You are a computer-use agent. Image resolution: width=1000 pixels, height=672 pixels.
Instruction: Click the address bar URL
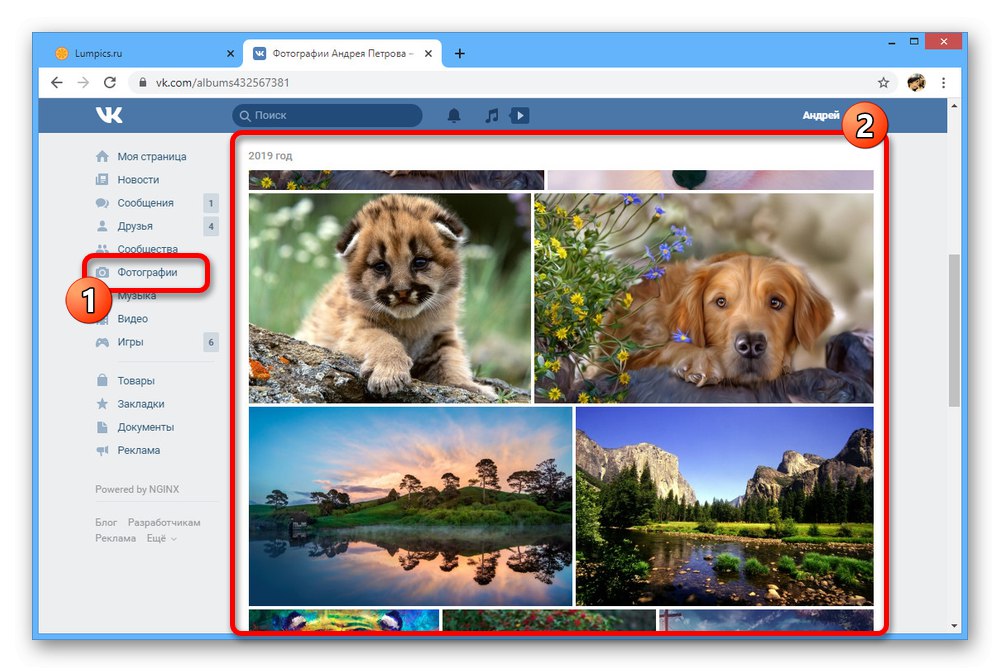click(x=223, y=82)
